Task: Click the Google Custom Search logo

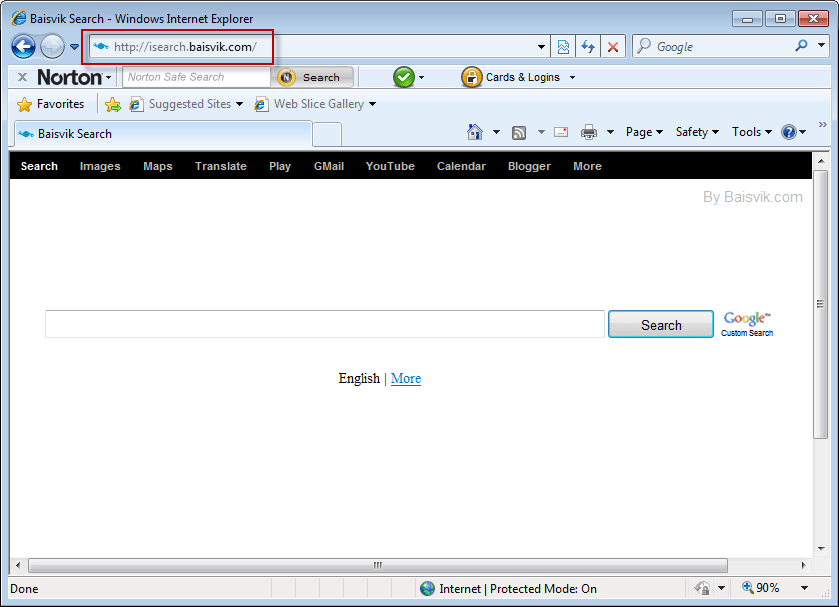Action: click(x=747, y=324)
